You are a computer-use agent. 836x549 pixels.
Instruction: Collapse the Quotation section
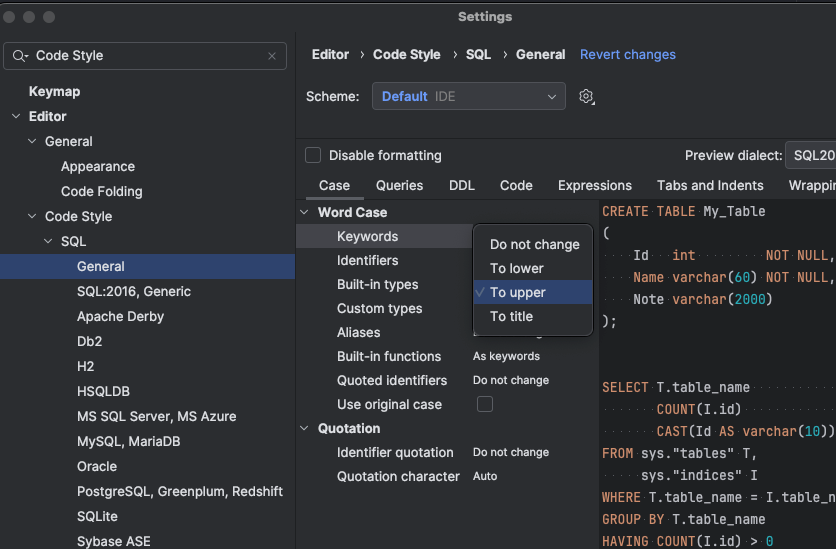(304, 428)
